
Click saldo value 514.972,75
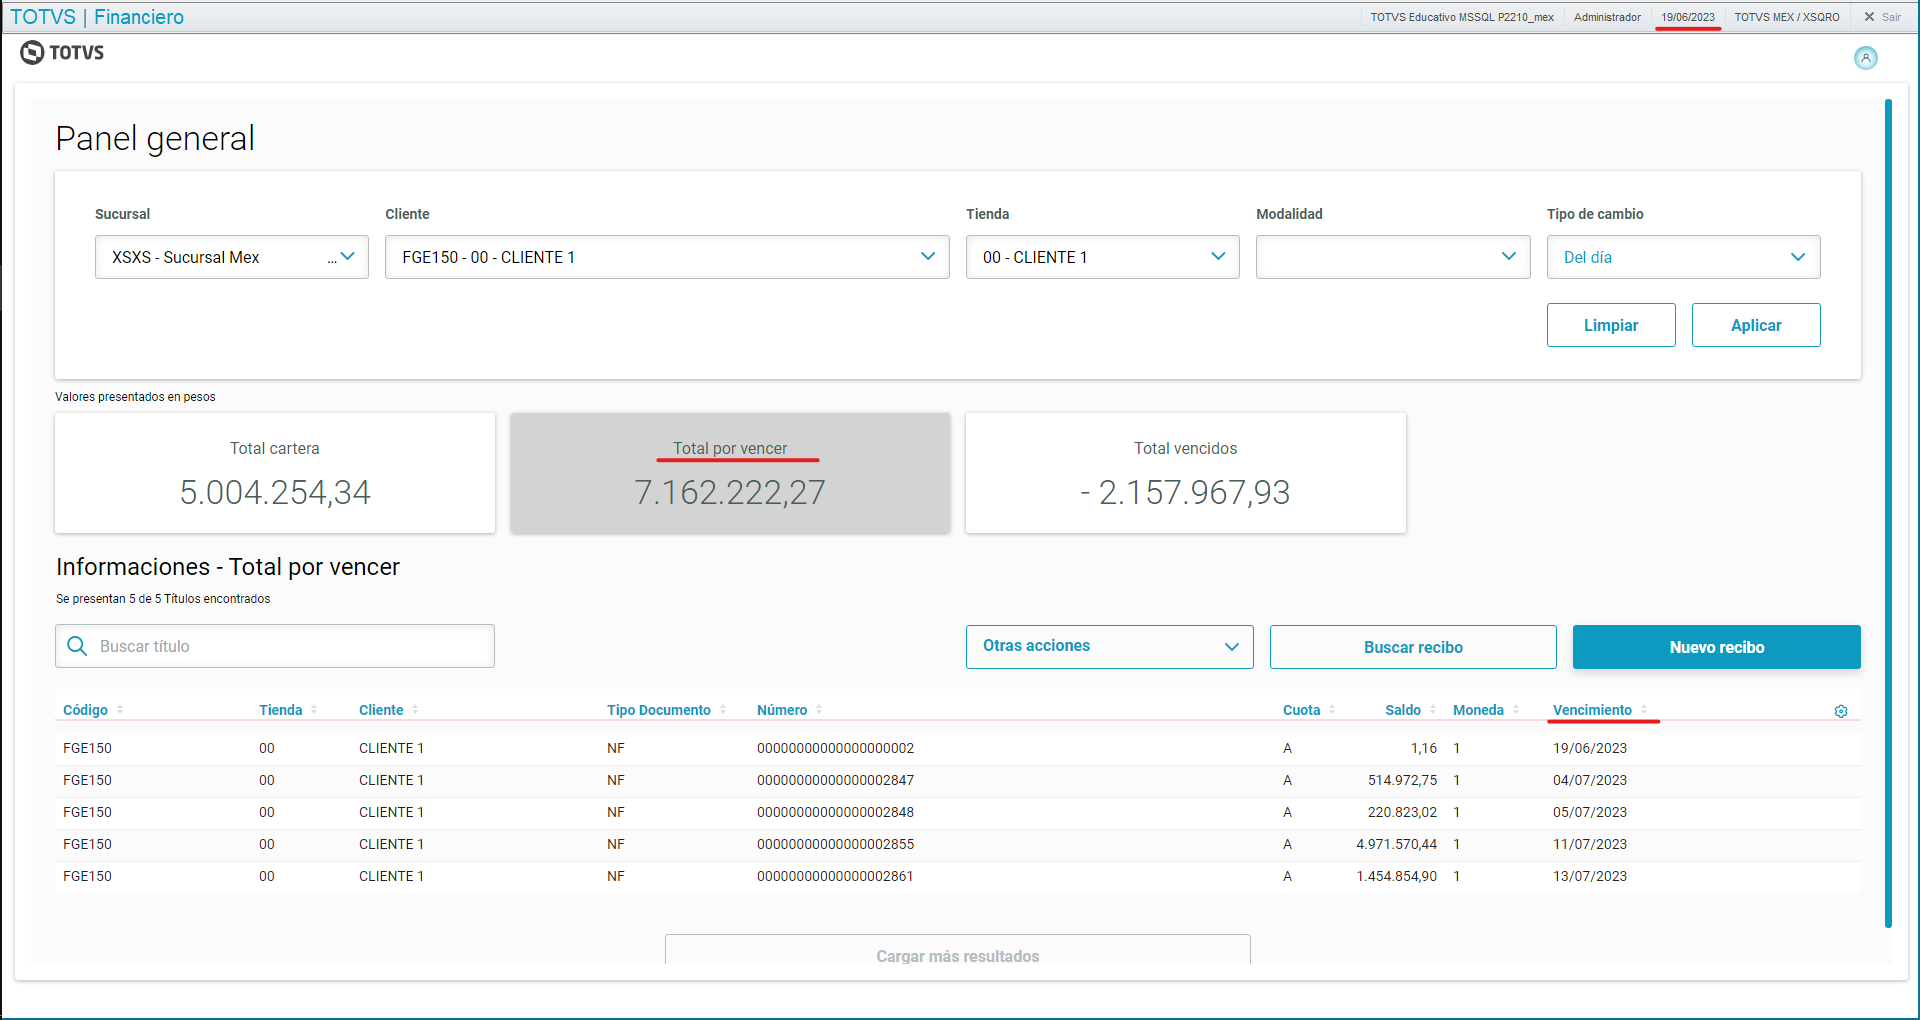(1402, 780)
